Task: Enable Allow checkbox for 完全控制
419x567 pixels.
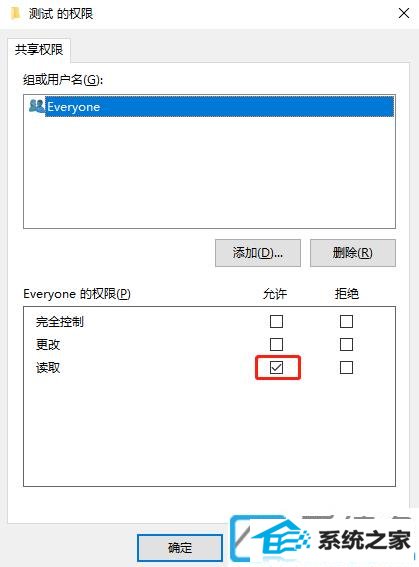Action: (277, 321)
